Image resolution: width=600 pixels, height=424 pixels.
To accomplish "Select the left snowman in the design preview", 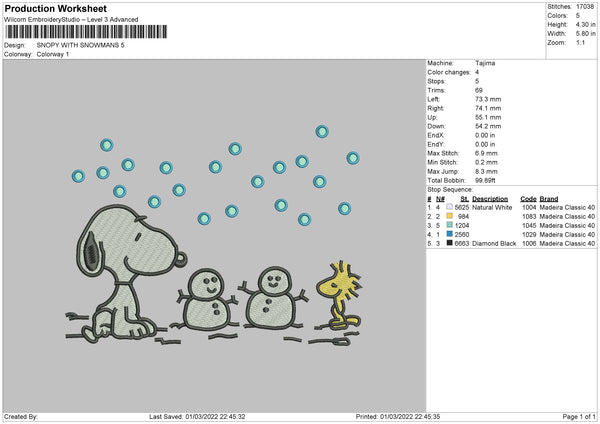I will tap(207, 300).
